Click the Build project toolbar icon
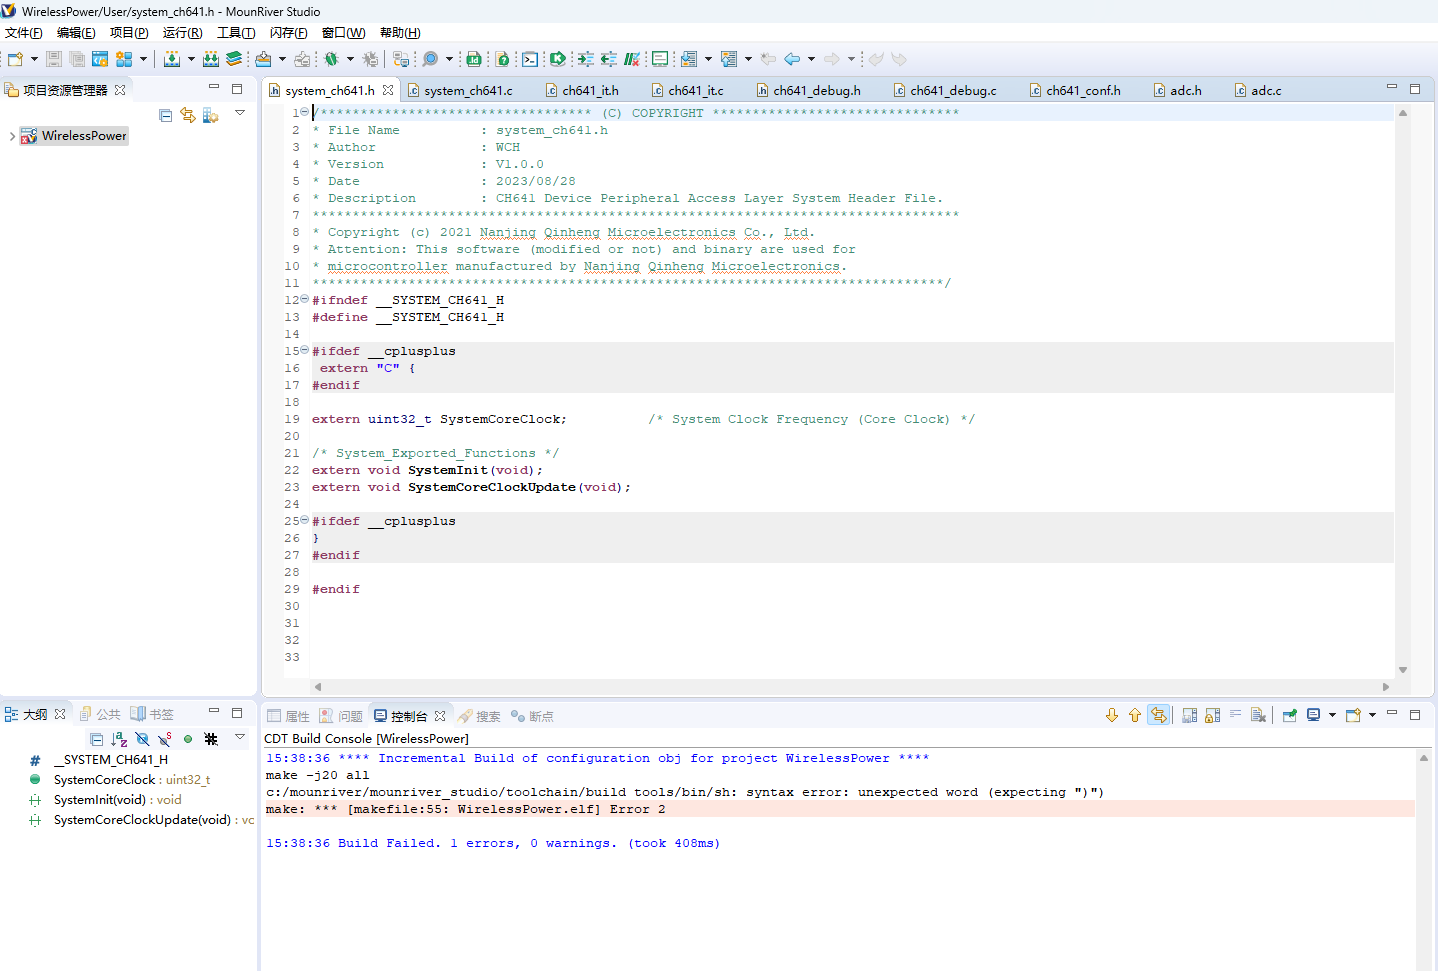1438x971 pixels. point(172,59)
